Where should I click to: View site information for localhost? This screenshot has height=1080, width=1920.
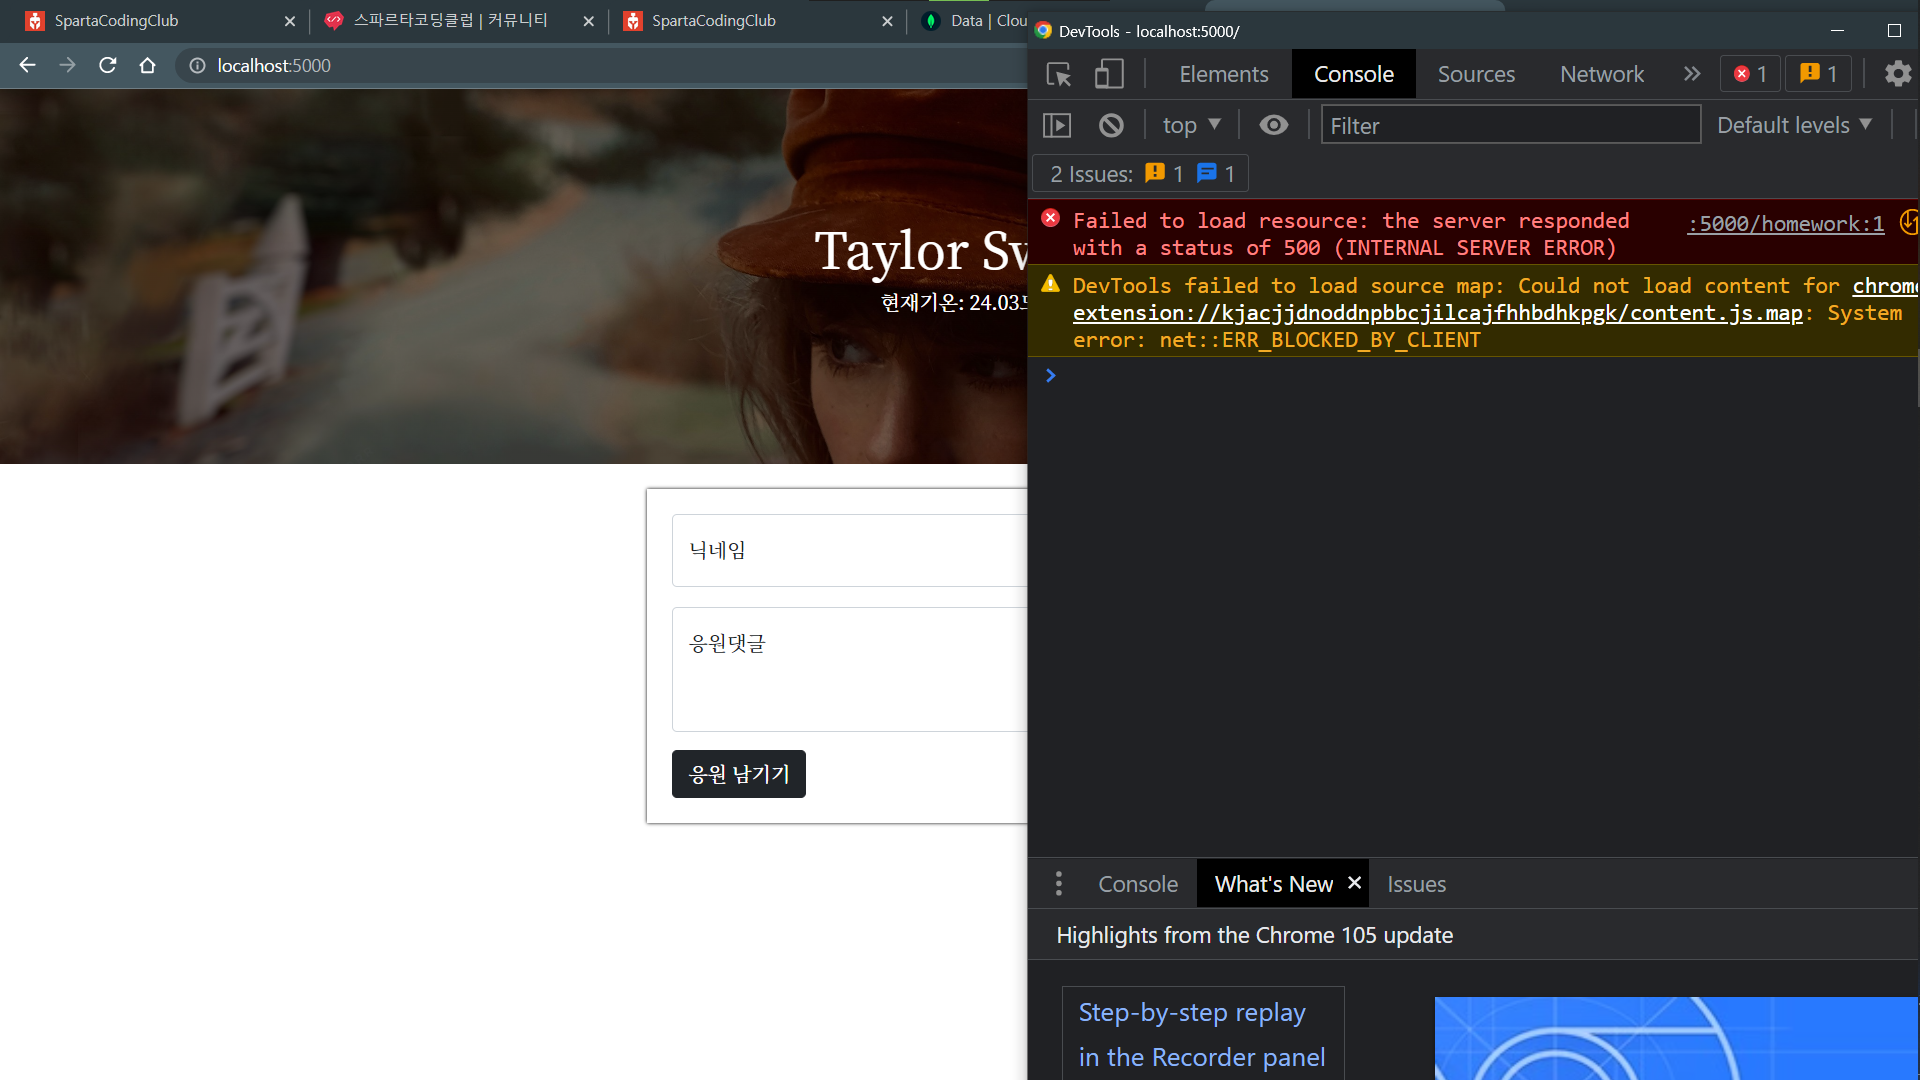click(x=197, y=65)
